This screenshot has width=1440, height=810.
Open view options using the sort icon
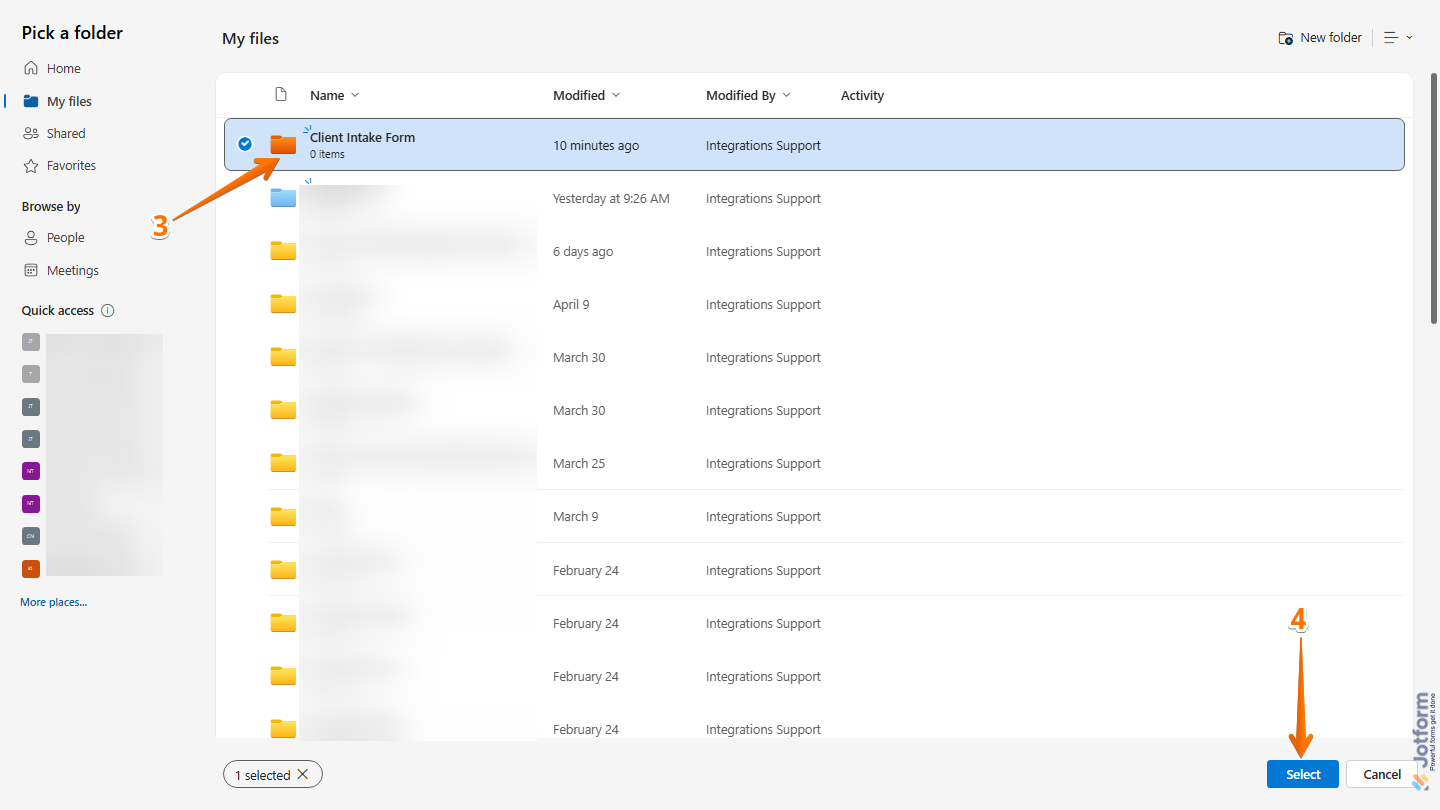tap(1393, 37)
